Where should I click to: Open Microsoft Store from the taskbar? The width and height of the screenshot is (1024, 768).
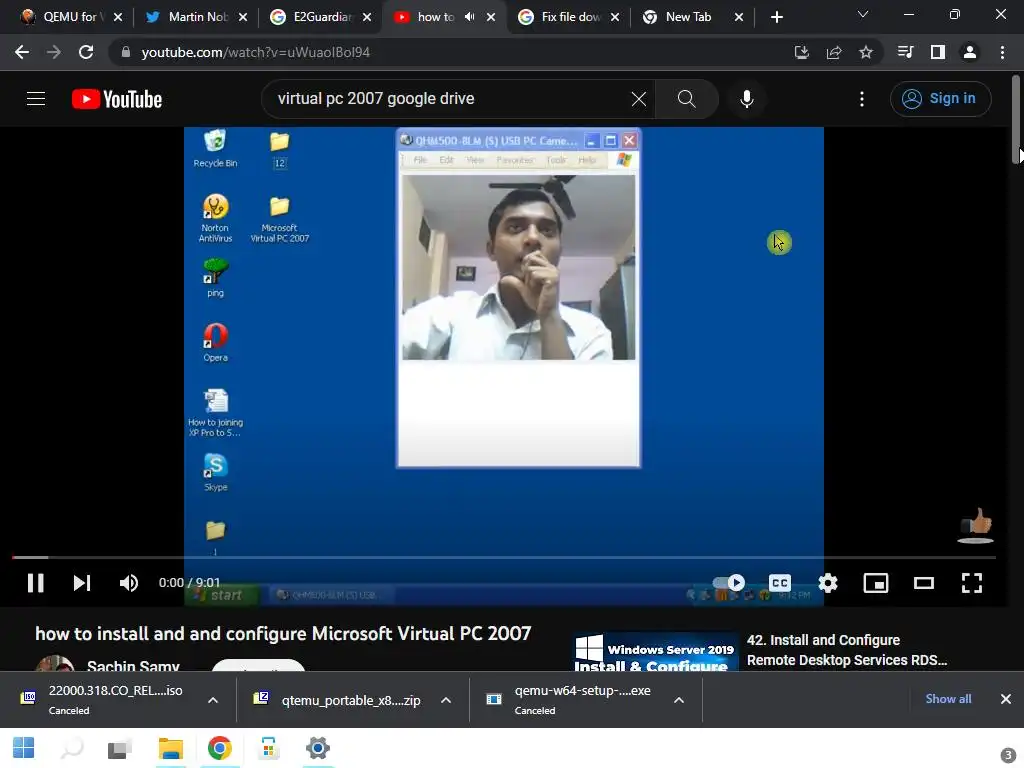[x=268, y=748]
